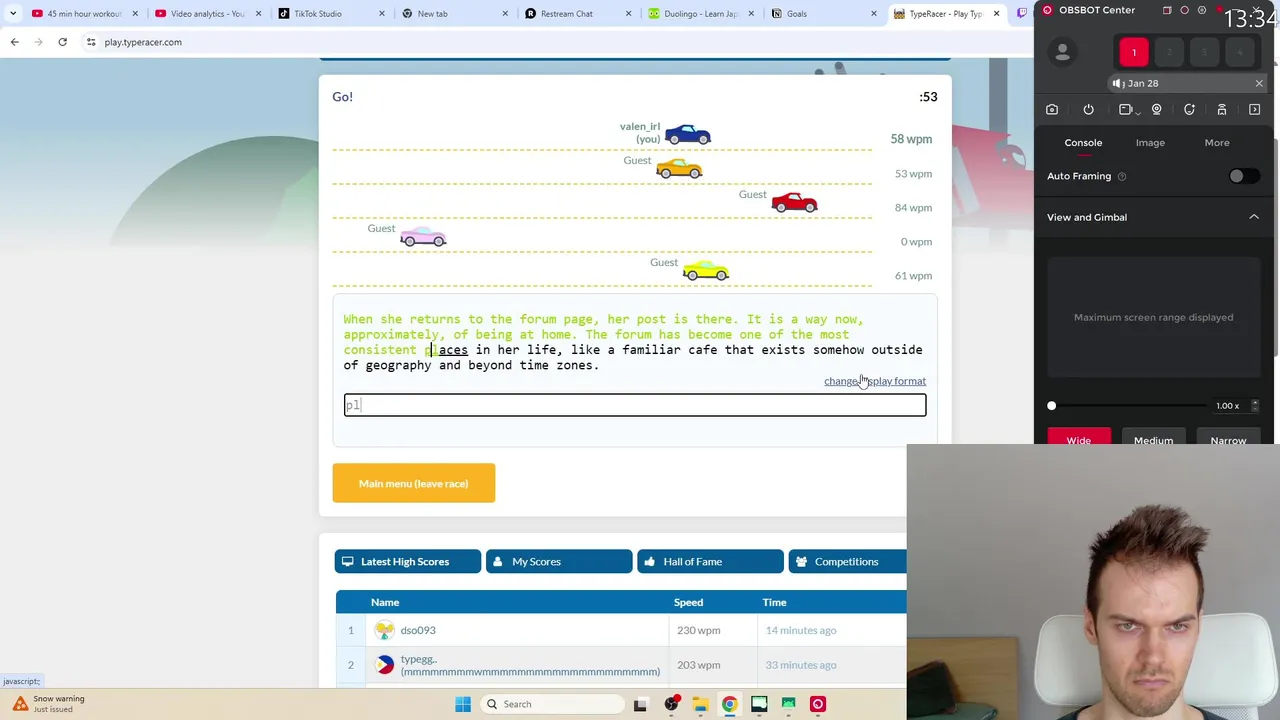Click the OBSBOT Center taskbar icon
The height and width of the screenshot is (720, 1280).
tap(818, 704)
